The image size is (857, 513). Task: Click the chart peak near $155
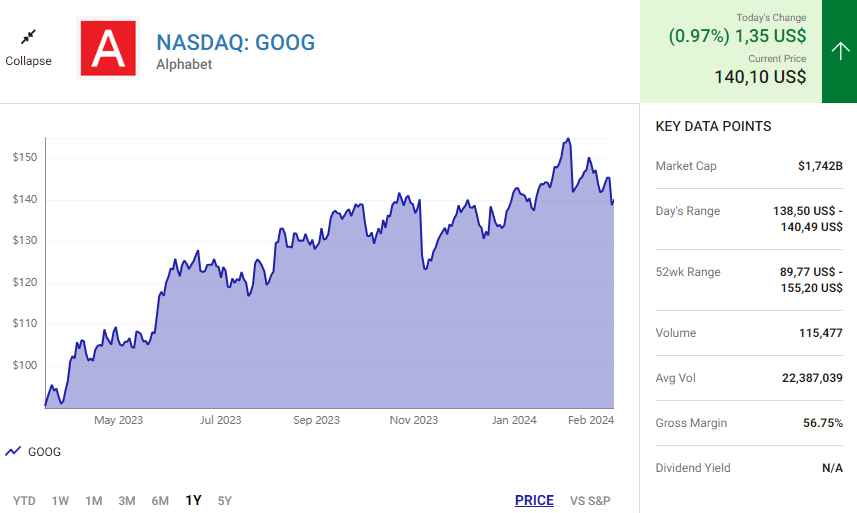(x=568, y=139)
